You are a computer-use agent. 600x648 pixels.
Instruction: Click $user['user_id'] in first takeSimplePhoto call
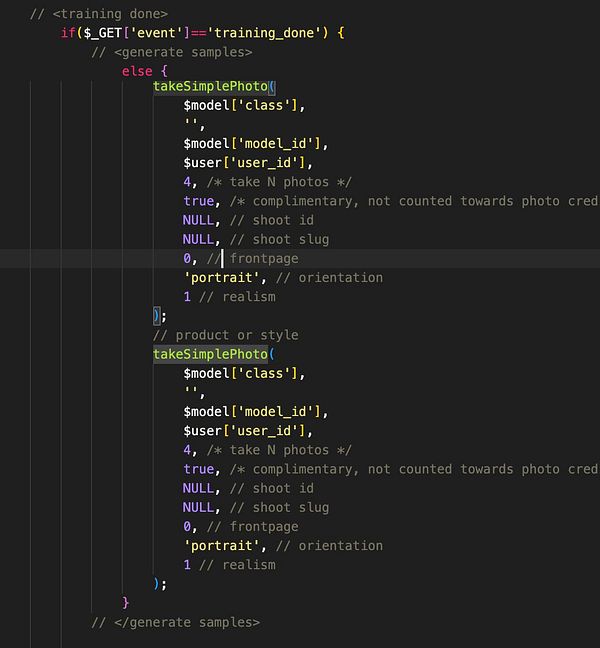(x=244, y=163)
